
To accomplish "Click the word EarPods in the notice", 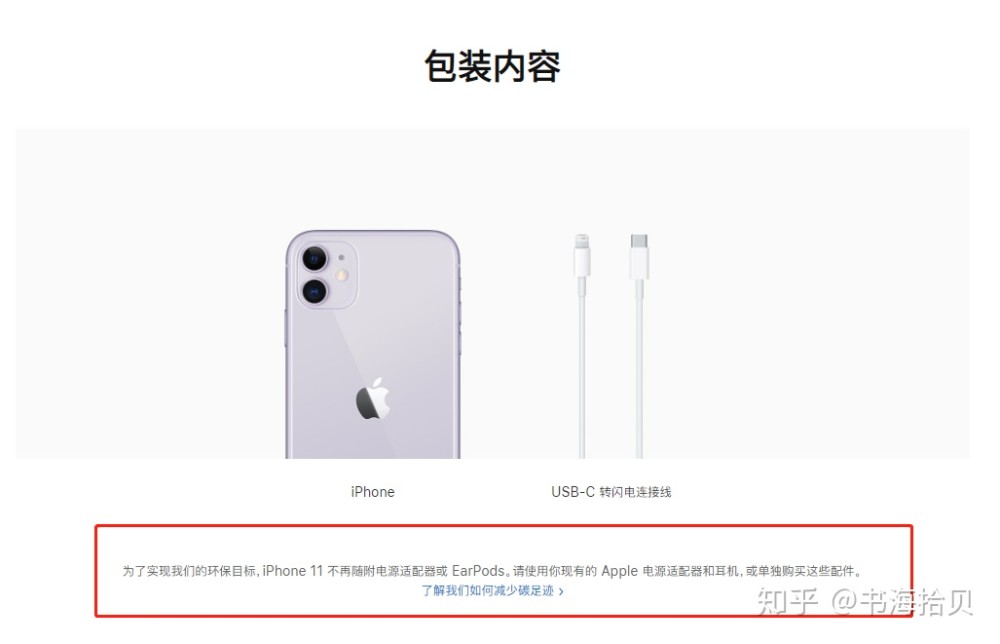I will [x=478, y=571].
